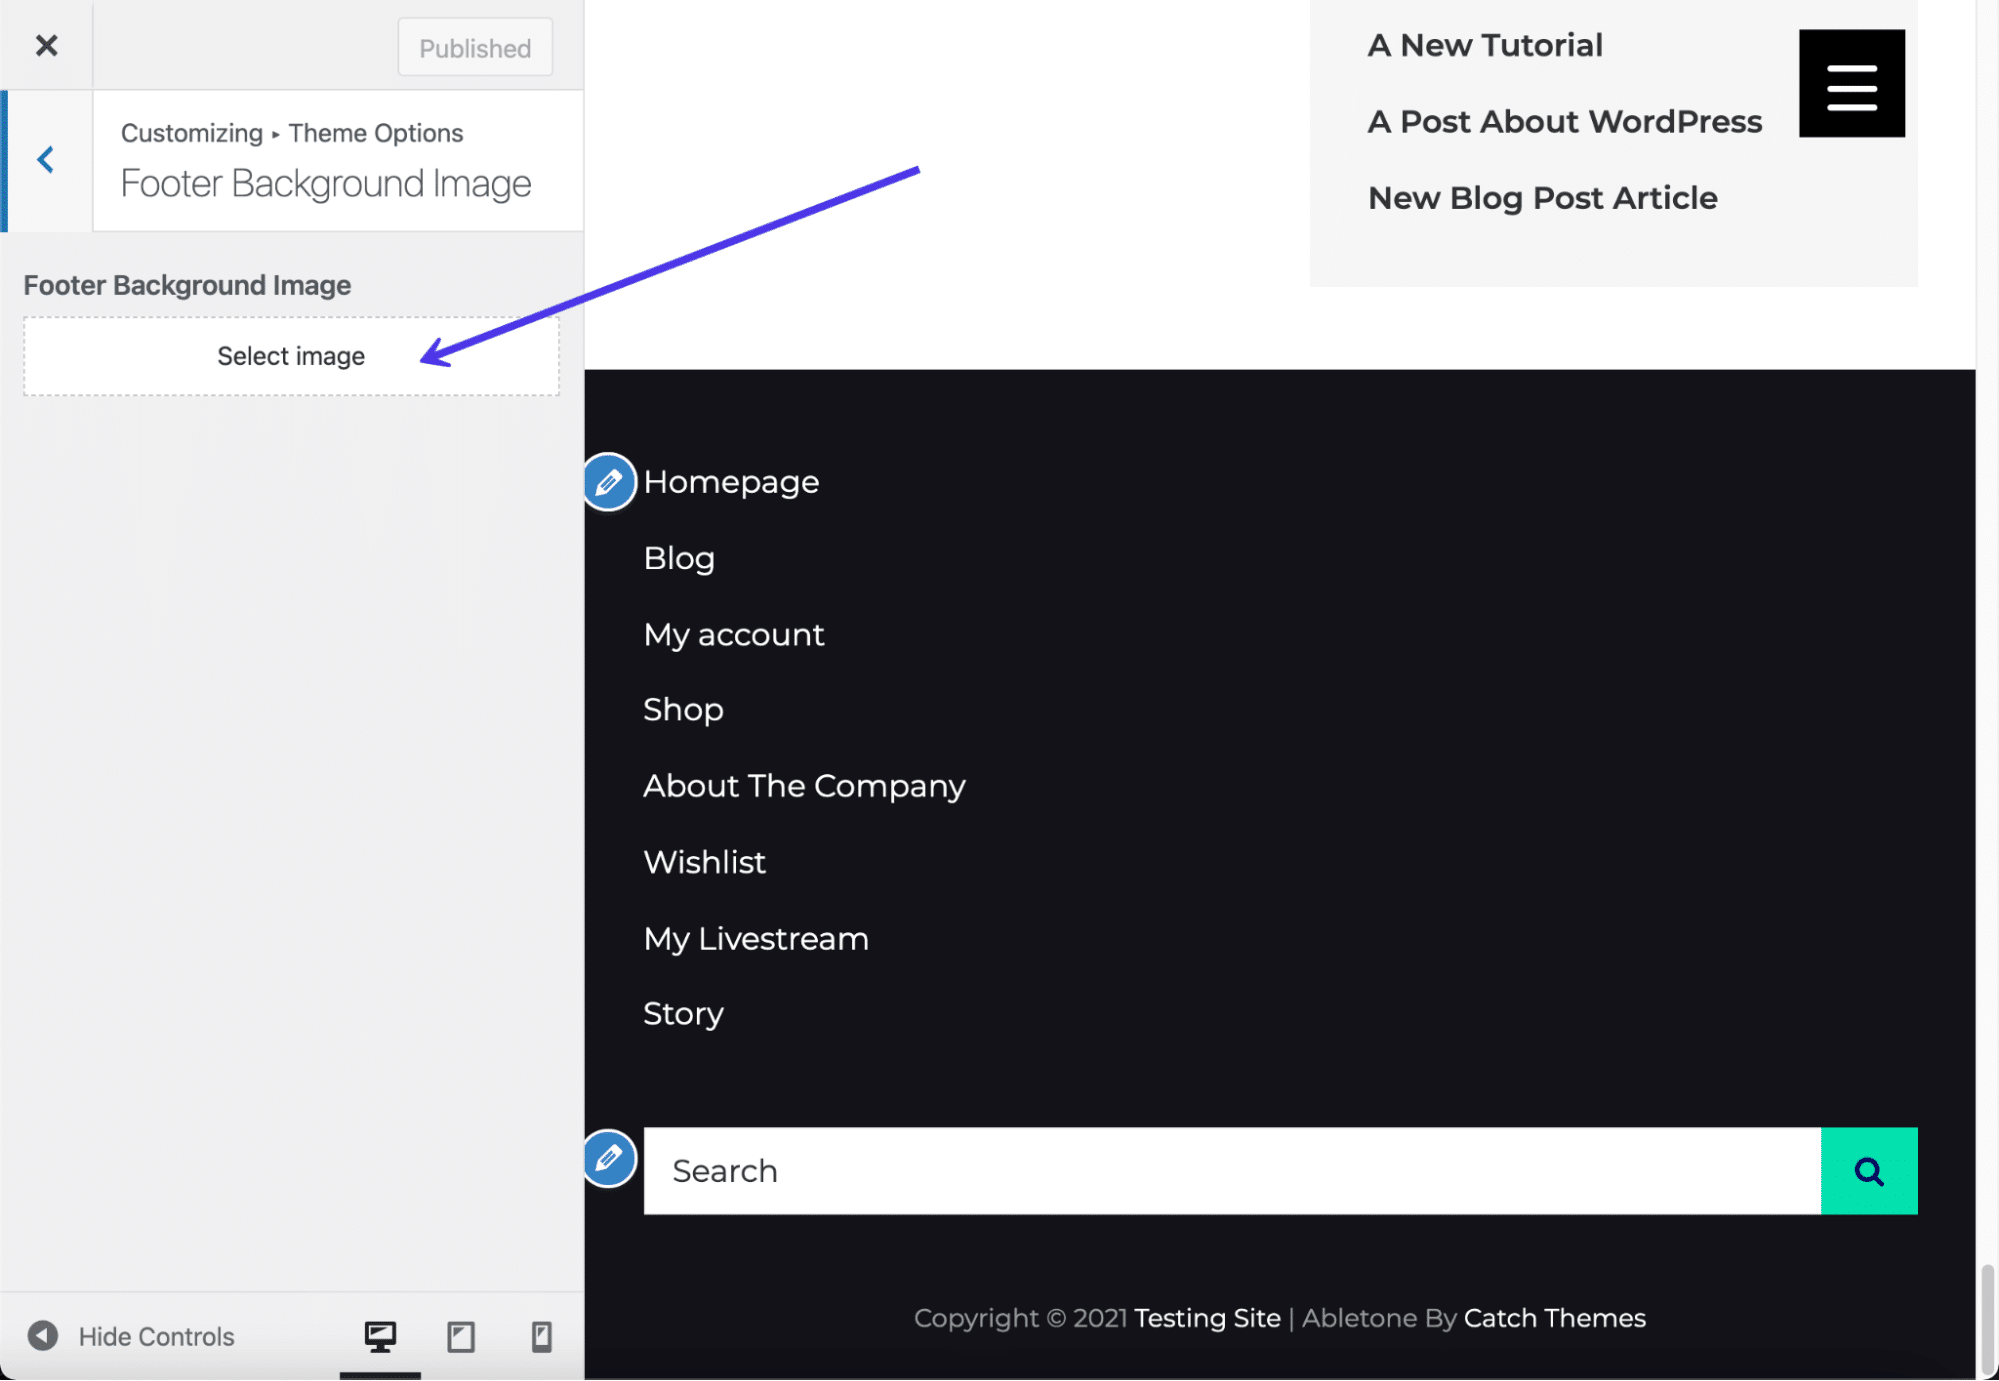Screen dimensions: 1999x1381
Task: Toggle left arrow collapse panel button
Action: pos(44,158)
